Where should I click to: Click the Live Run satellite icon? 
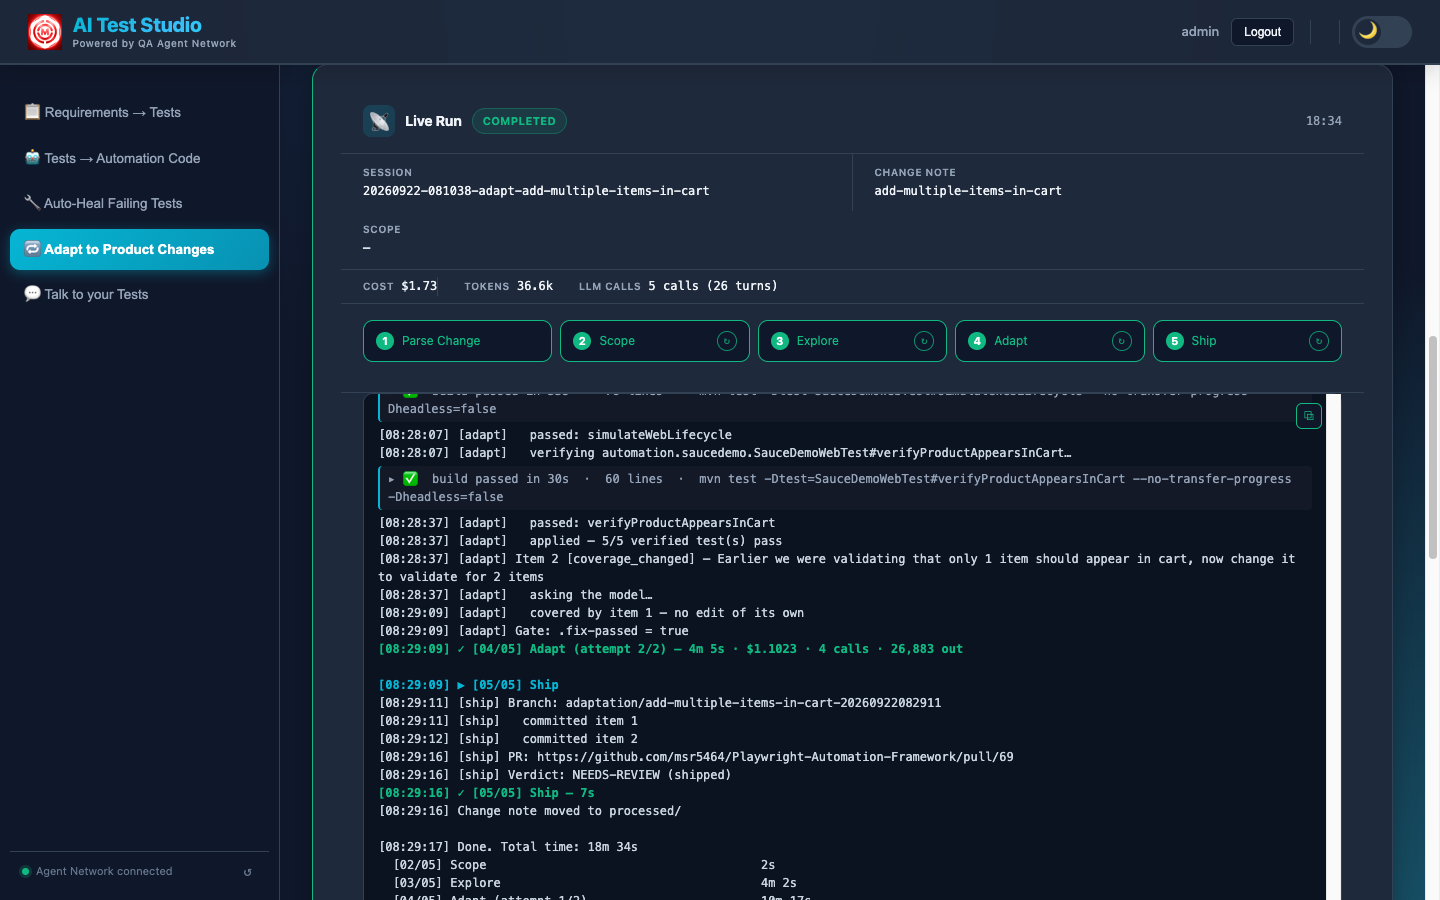point(379,121)
